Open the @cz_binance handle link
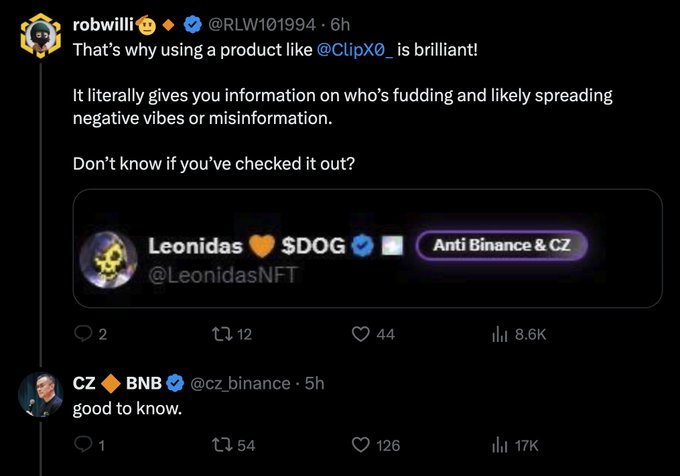Screen dimensions: 680x476 (x=240, y=383)
